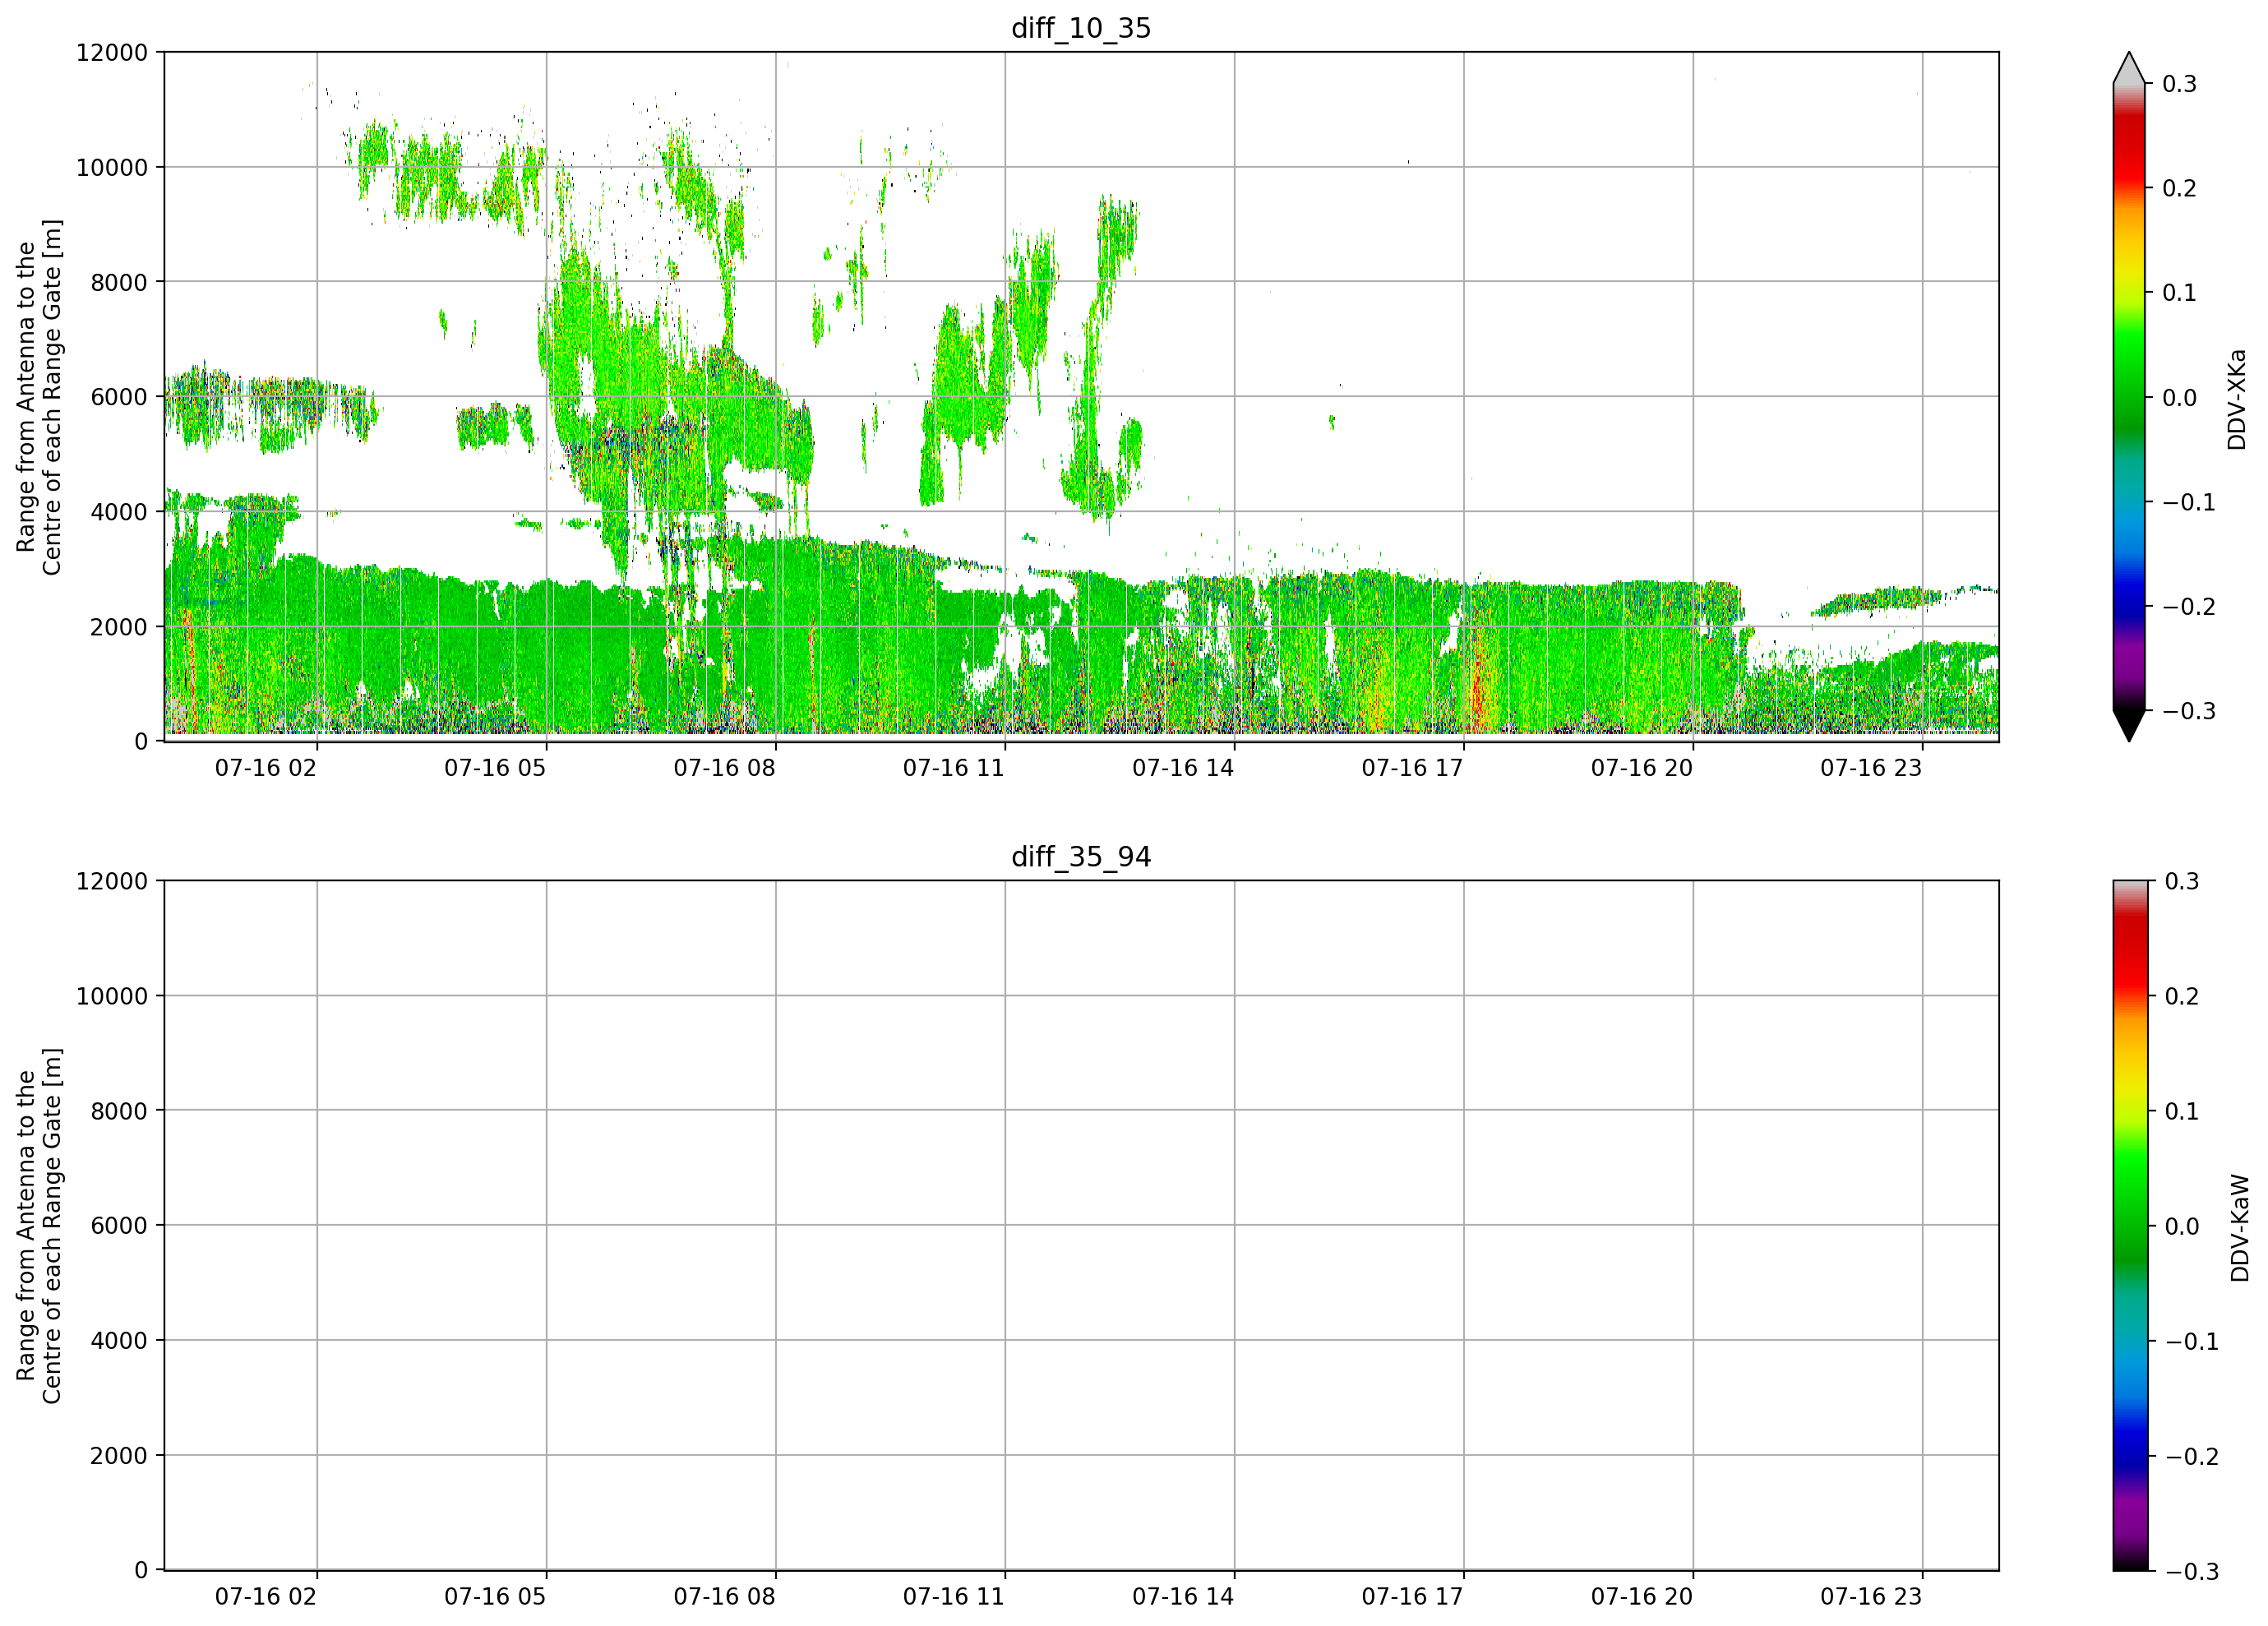Screen dimensions: 2268x1626
Task: Click the DDV-KaW colorbar label
Action: [x=2239, y=1228]
